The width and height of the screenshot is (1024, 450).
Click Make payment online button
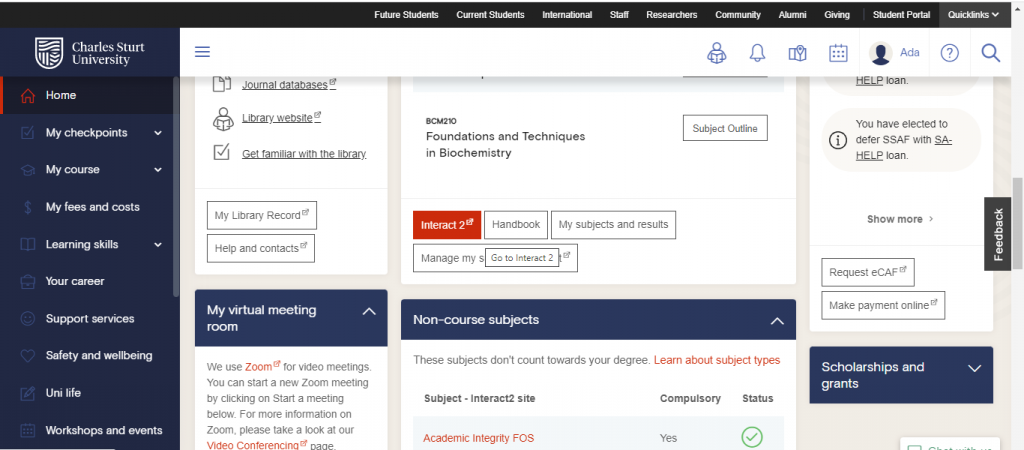point(883,305)
